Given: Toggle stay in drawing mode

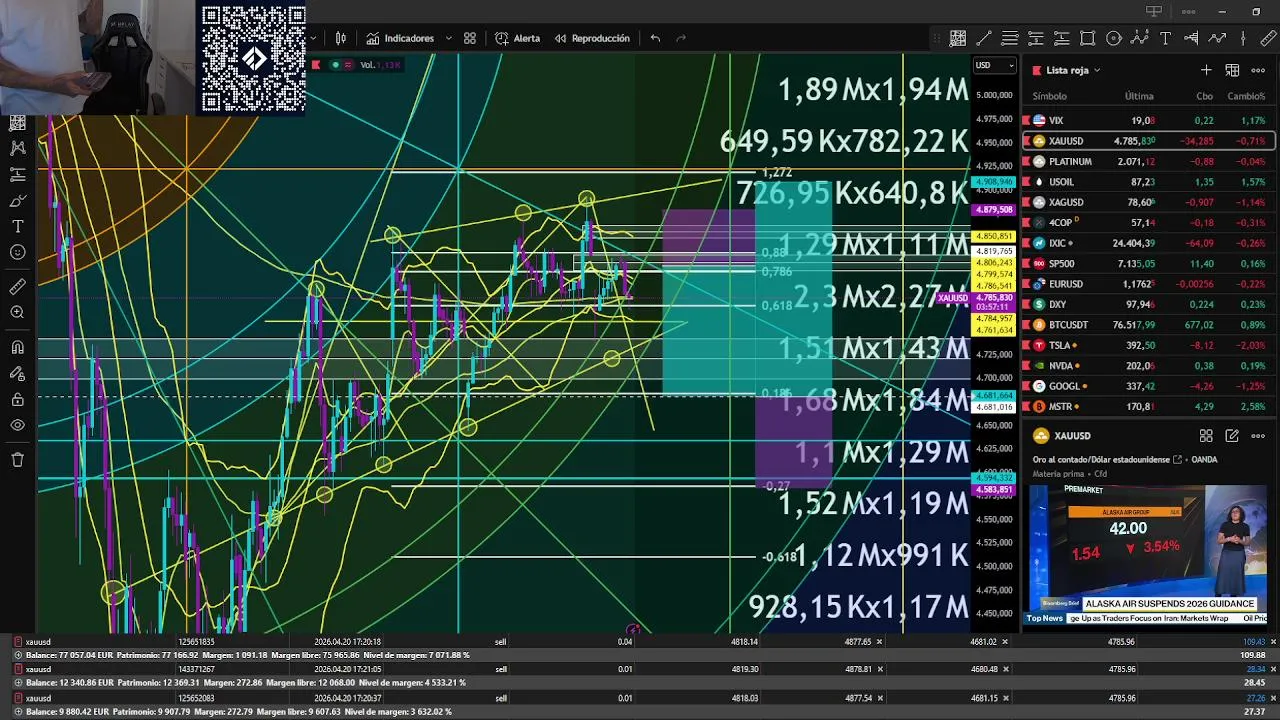Looking at the screenshot, I should [17, 374].
